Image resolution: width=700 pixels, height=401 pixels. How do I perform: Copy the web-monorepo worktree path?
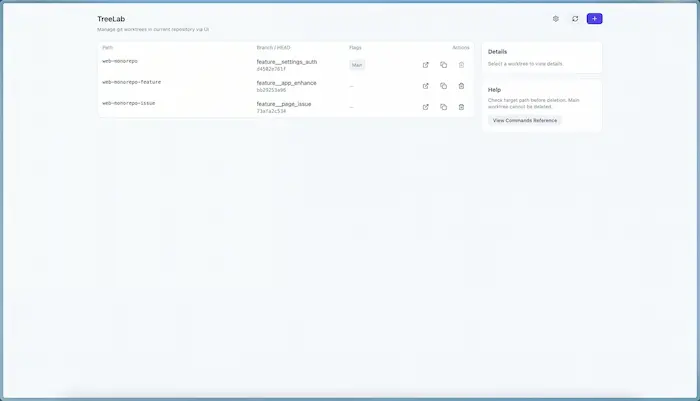point(444,65)
